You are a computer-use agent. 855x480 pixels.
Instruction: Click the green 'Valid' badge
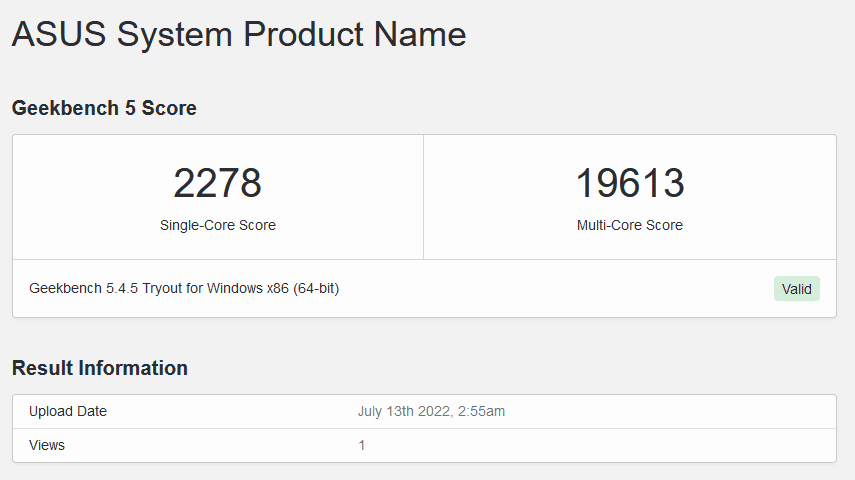point(797,289)
